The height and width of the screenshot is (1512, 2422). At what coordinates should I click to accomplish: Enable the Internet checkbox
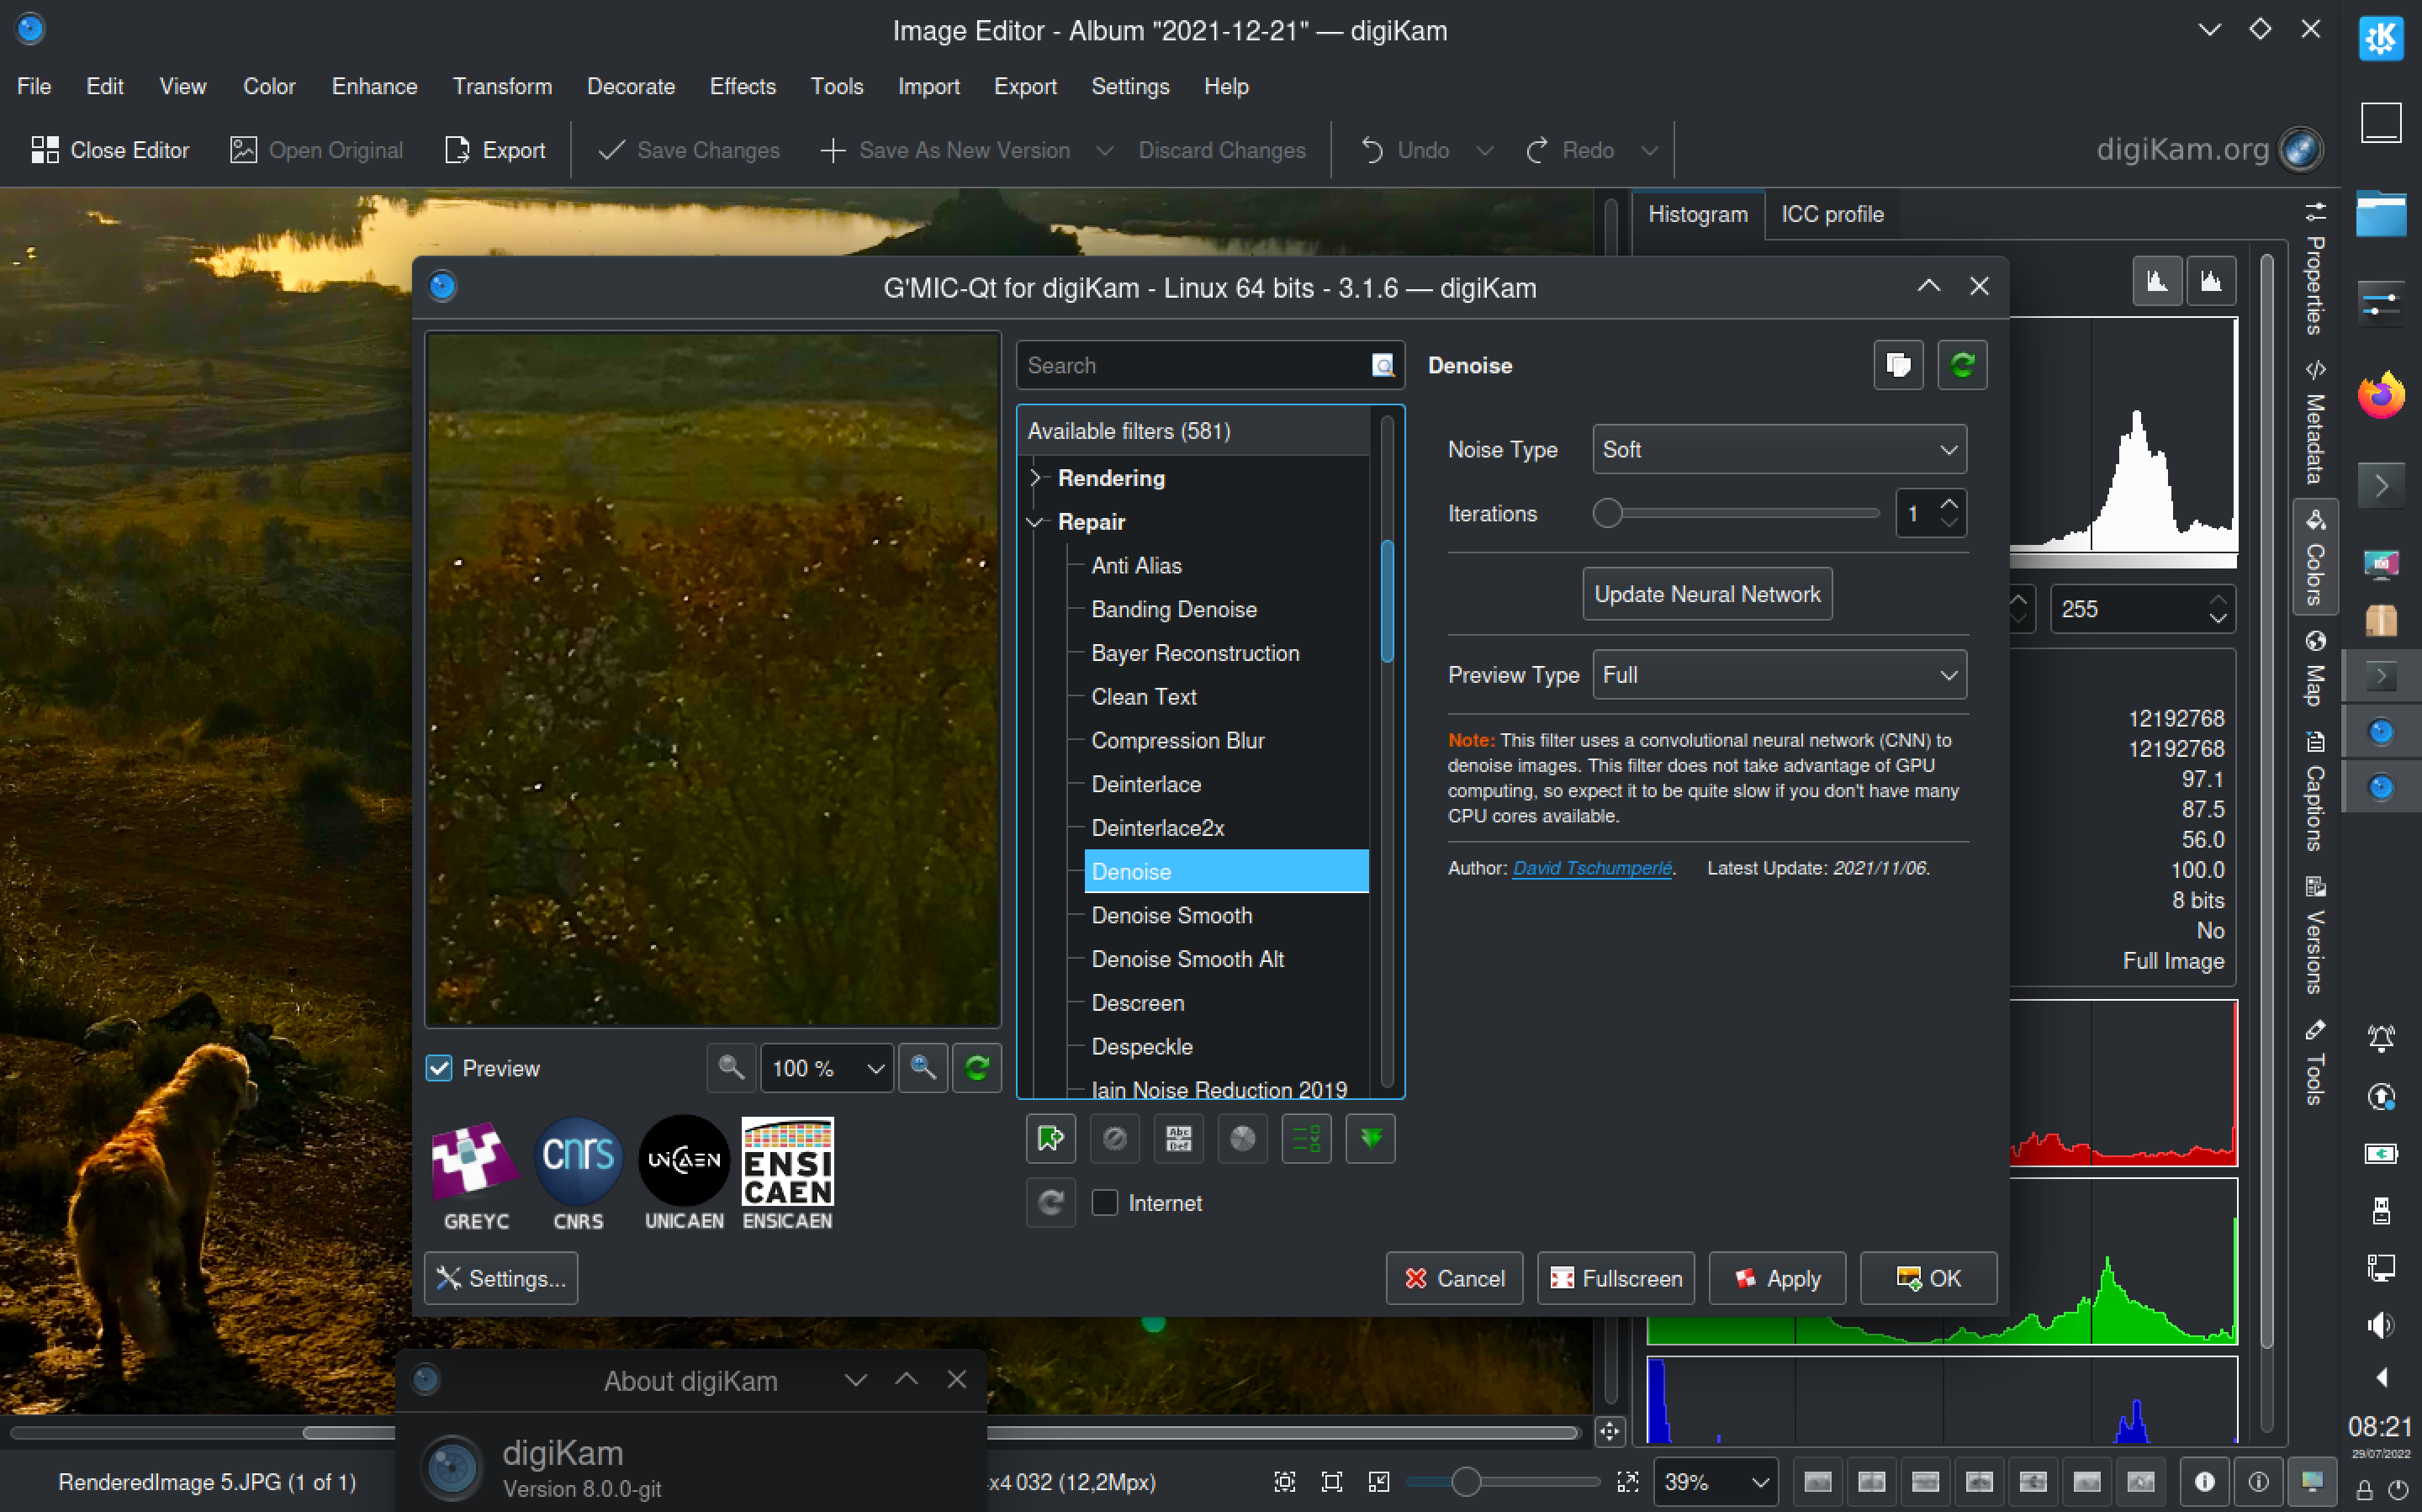pyautogui.click(x=1103, y=1202)
